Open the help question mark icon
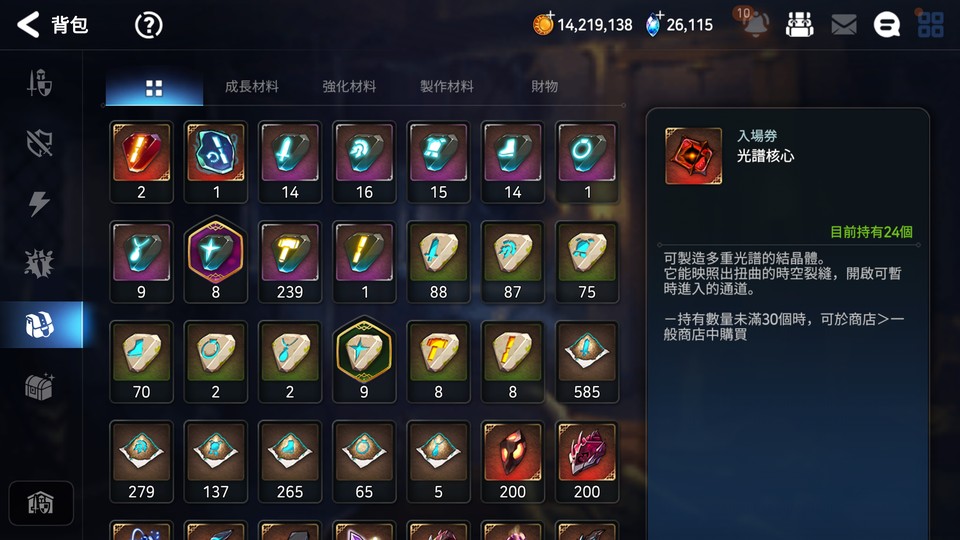This screenshot has height=540, width=960. click(148, 25)
